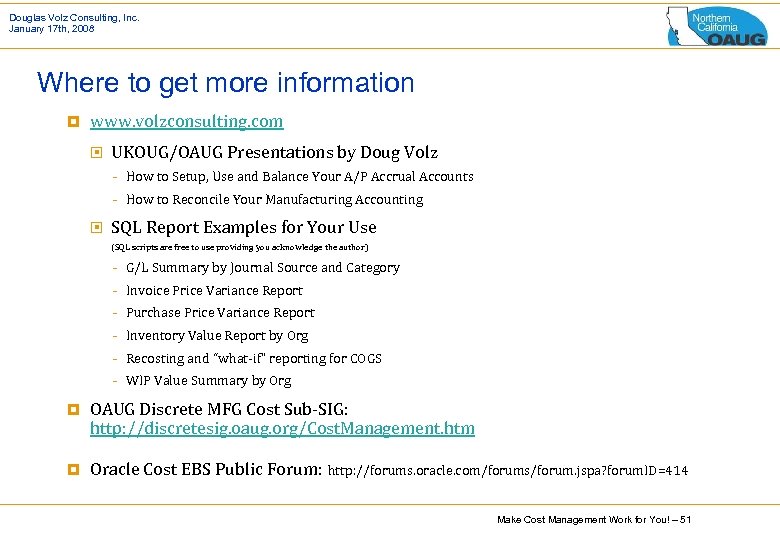Click 'WIP Value Summary by Org' item

tap(208, 381)
